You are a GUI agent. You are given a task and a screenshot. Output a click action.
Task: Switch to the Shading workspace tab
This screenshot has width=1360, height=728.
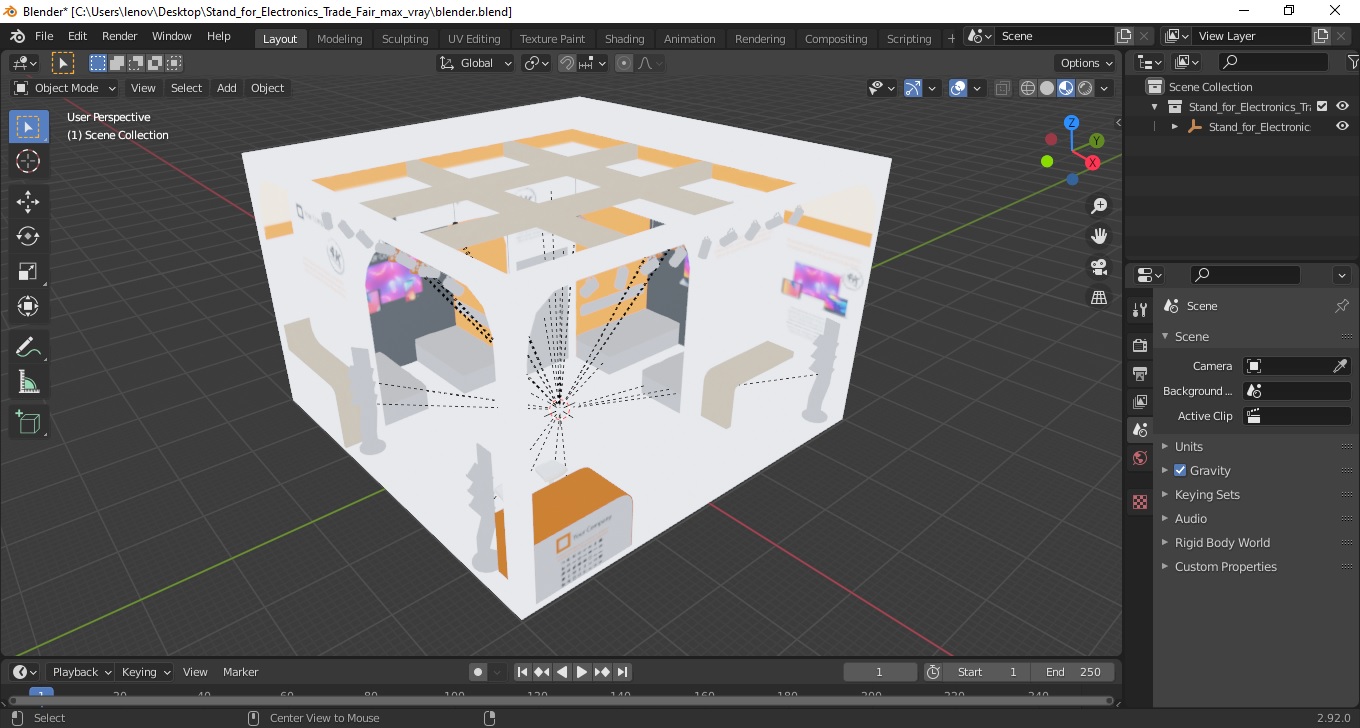624,39
